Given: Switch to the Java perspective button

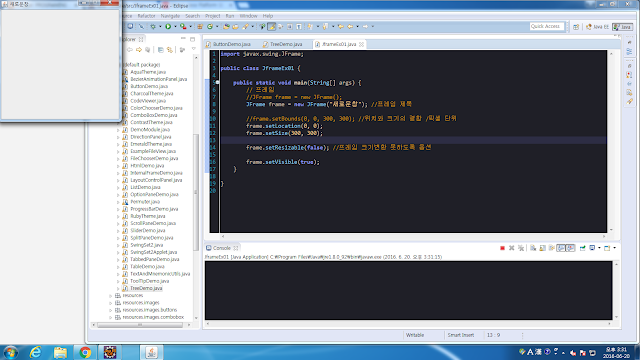Looking at the screenshot, I should pos(622,27).
